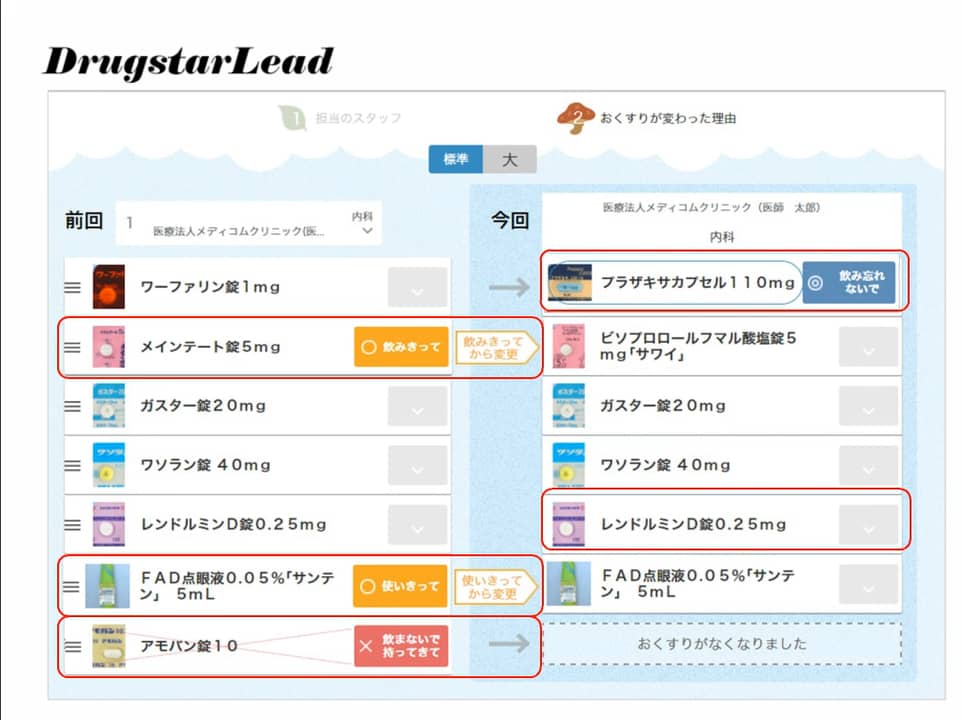
Task: Expand instruction dropdown for ワーファリン錠1mg
Action: pos(417,287)
